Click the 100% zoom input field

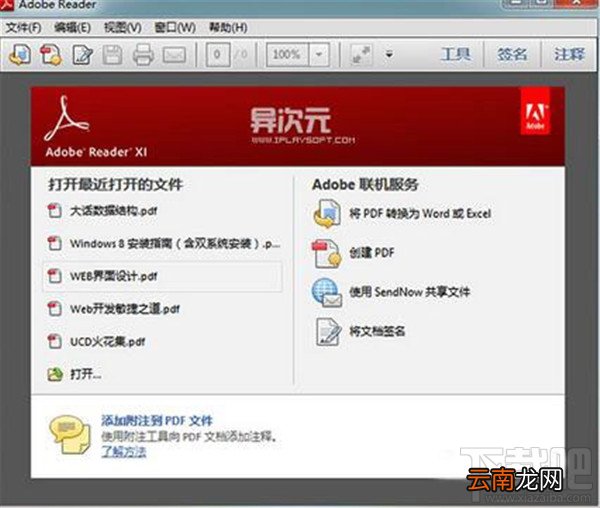coord(287,55)
